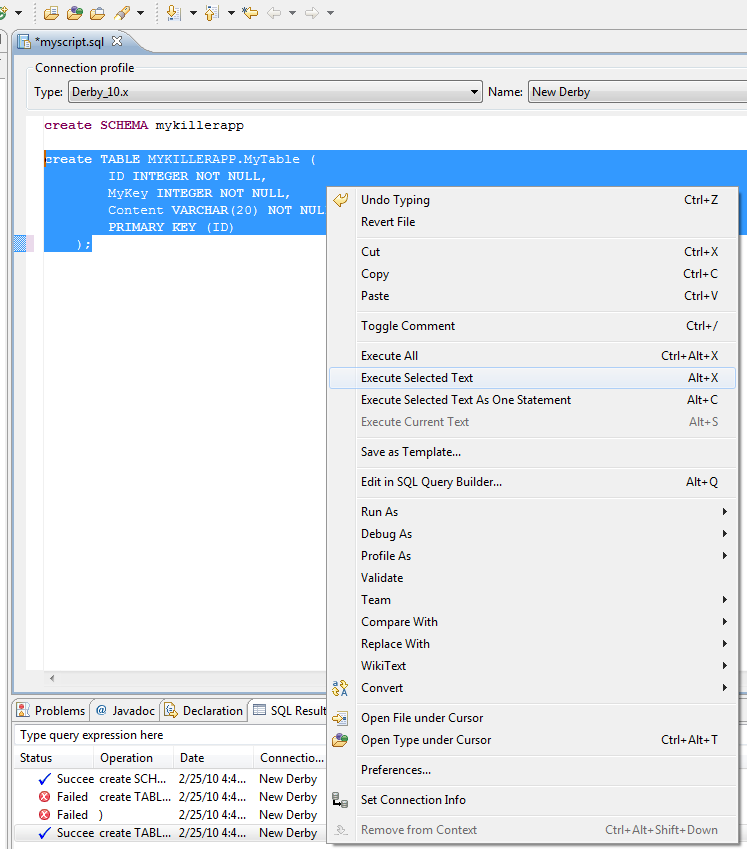Click the Search flashlight toolbar icon
This screenshot has width=747, height=849.
[x=122, y=13]
